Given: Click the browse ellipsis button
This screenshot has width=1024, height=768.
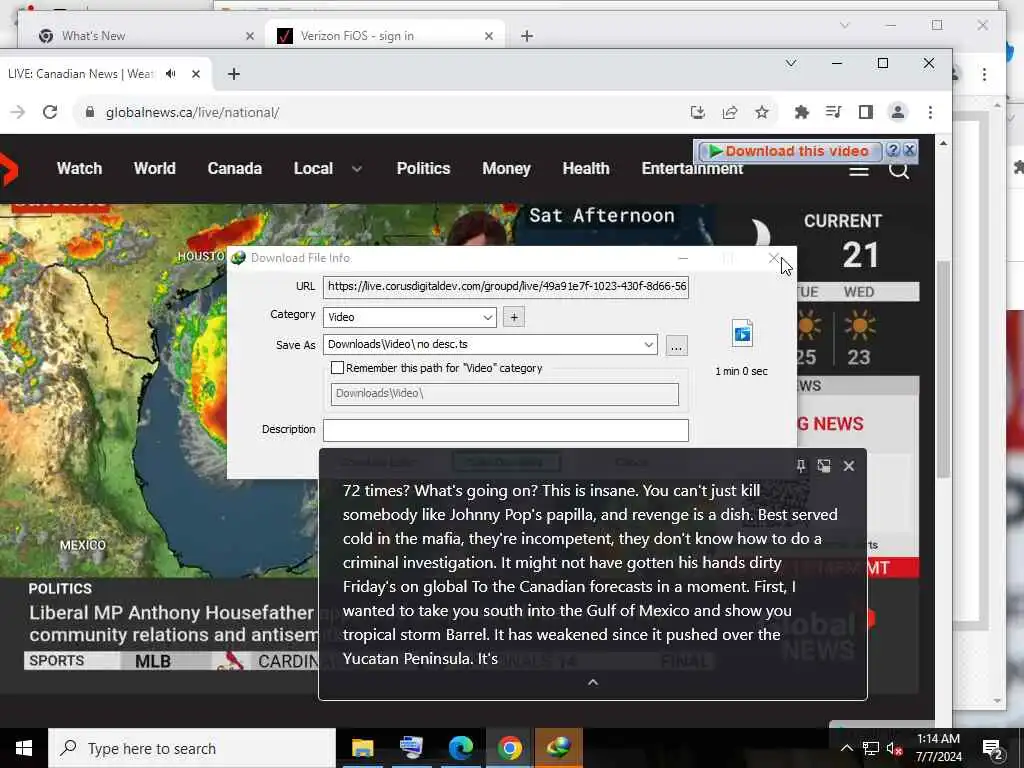Looking at the screenshot, I should tap(677, 346).
